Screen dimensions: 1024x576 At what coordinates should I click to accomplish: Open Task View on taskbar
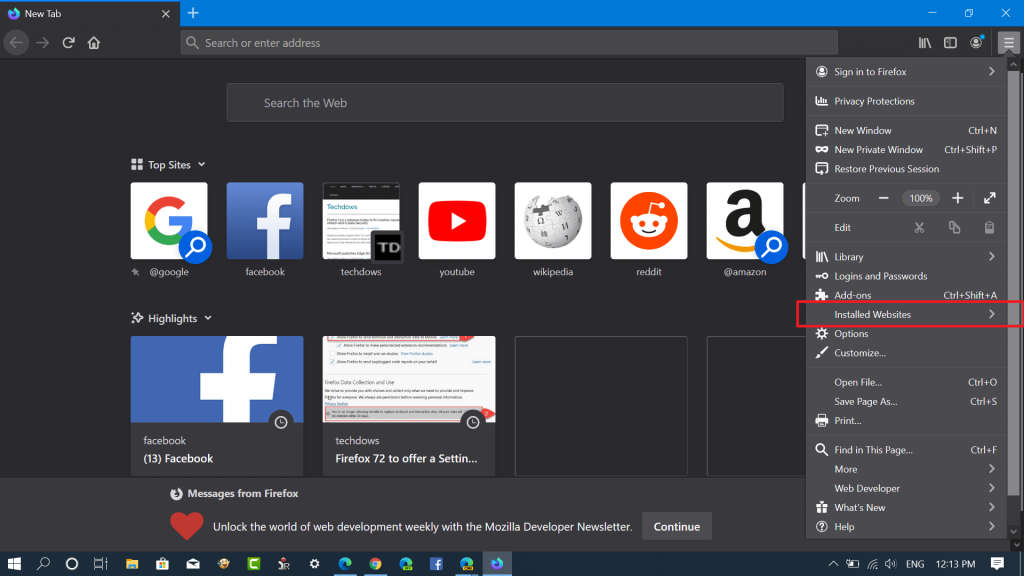coord(100,564)
